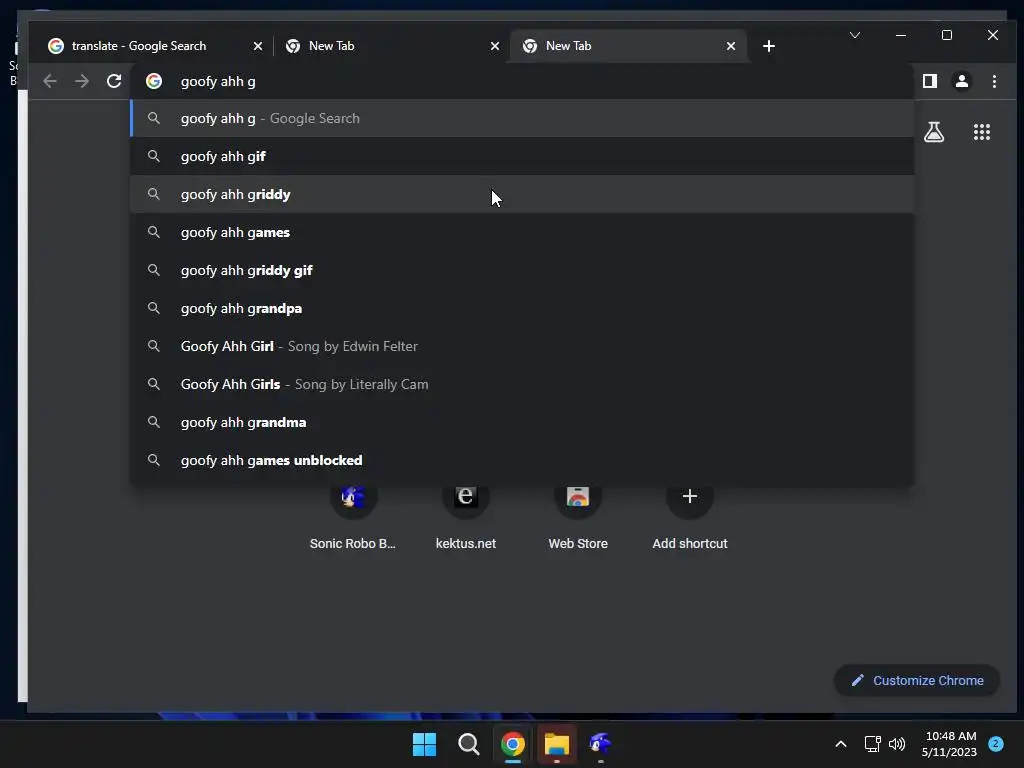
Task: Open Chrome three-dot menu
Action: [994, 81]
